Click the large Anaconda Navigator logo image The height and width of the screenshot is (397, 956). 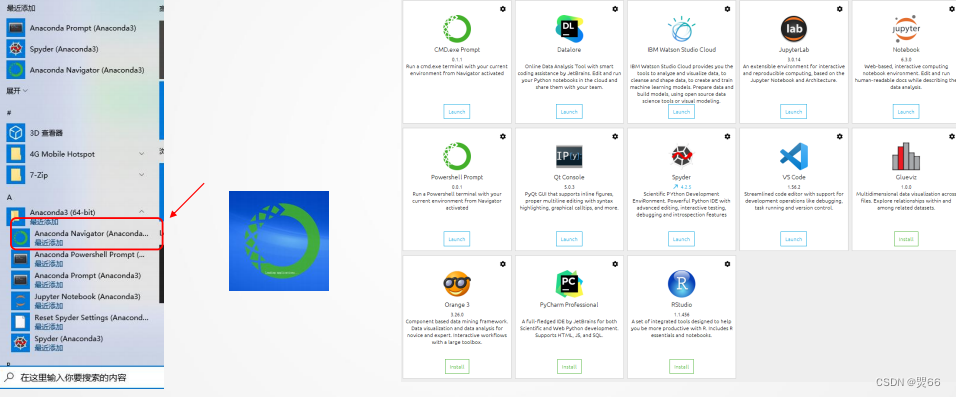(279, 241)
